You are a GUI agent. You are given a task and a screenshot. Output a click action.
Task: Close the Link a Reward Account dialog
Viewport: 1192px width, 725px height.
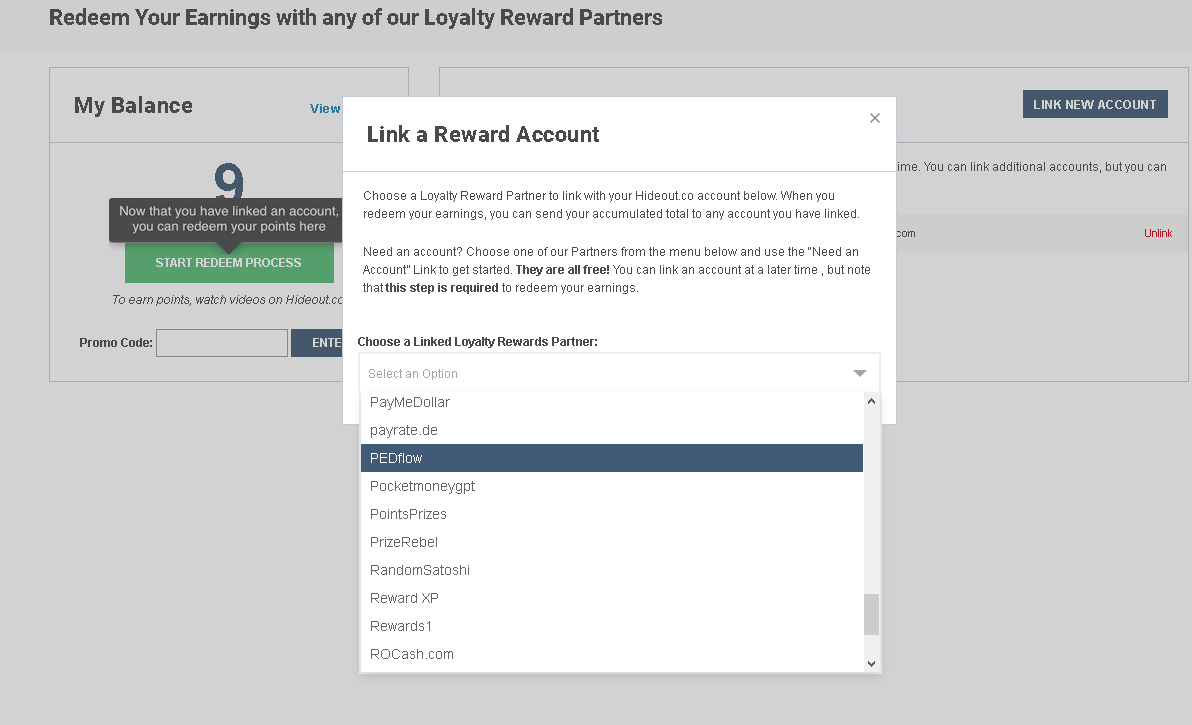point(875,118)
